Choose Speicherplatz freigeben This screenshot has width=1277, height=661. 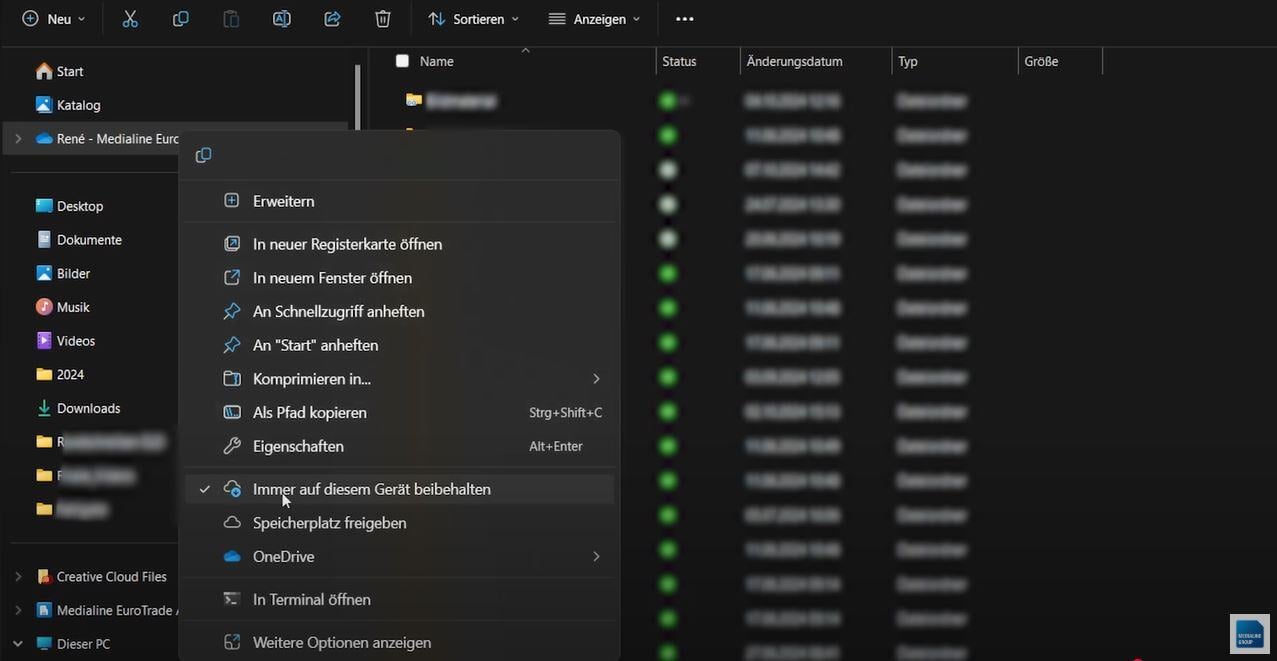[x=400, y=523]
